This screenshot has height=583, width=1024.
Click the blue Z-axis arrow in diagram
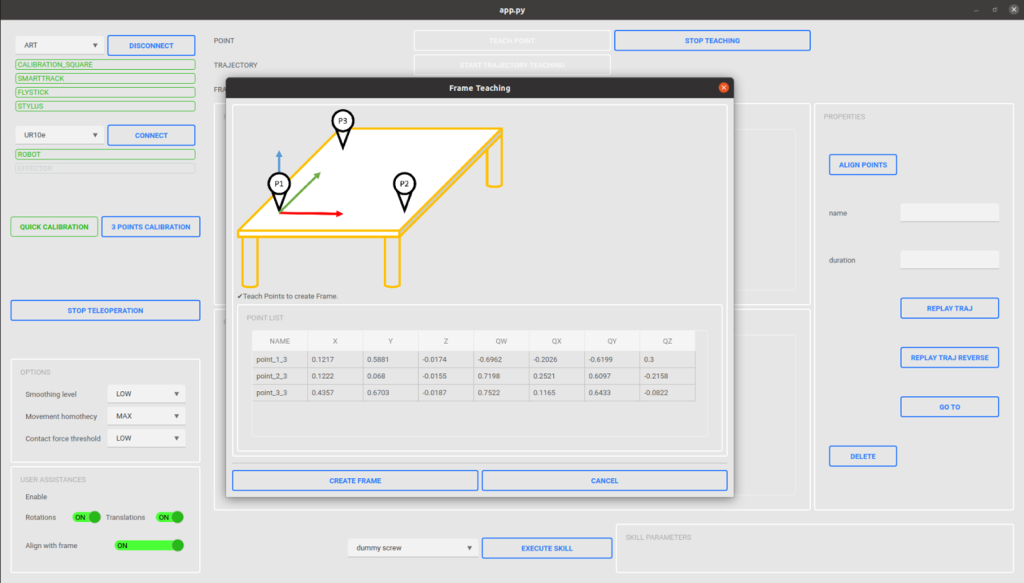pos(279,161)
